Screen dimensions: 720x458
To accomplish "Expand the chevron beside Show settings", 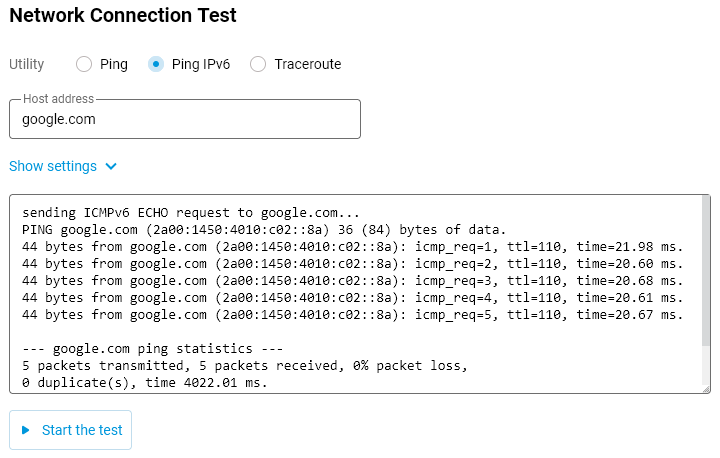I will click(111, 166).
